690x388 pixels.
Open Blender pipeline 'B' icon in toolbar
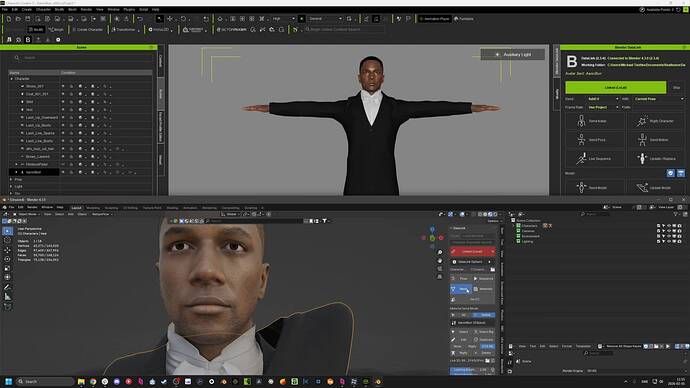click(28, 40)
